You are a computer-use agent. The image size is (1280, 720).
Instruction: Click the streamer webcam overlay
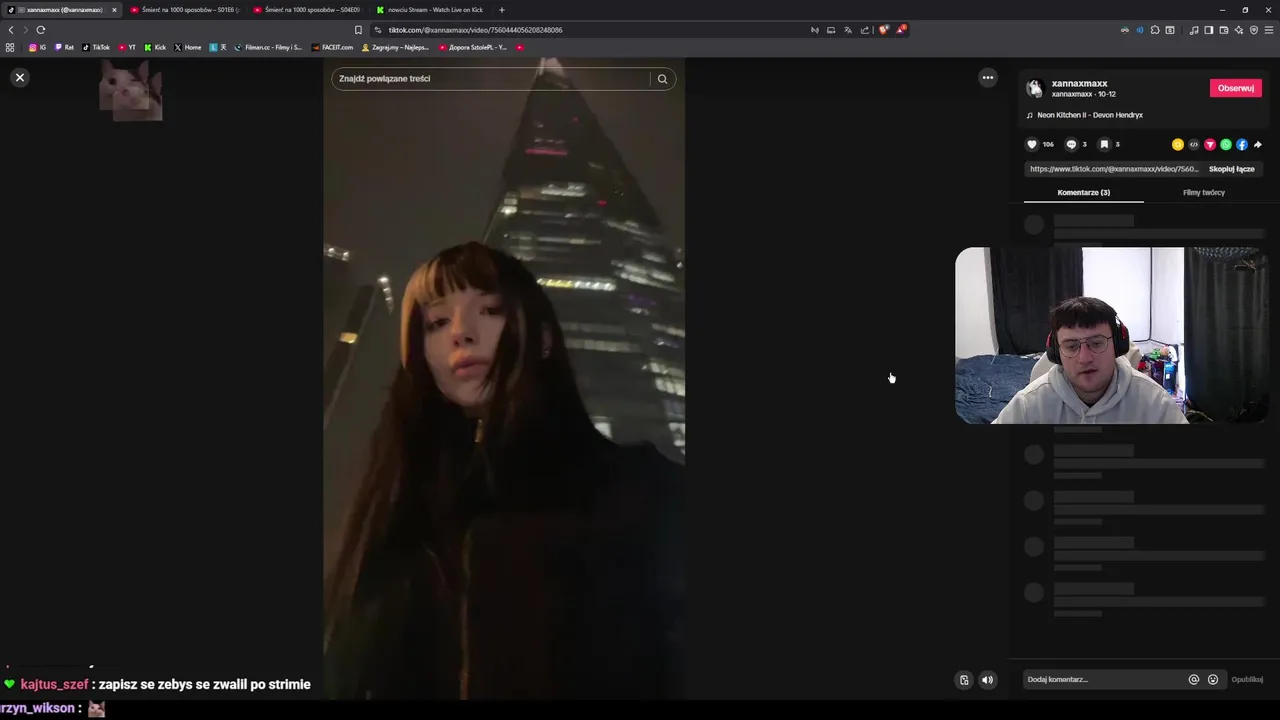pos(1111,336)
